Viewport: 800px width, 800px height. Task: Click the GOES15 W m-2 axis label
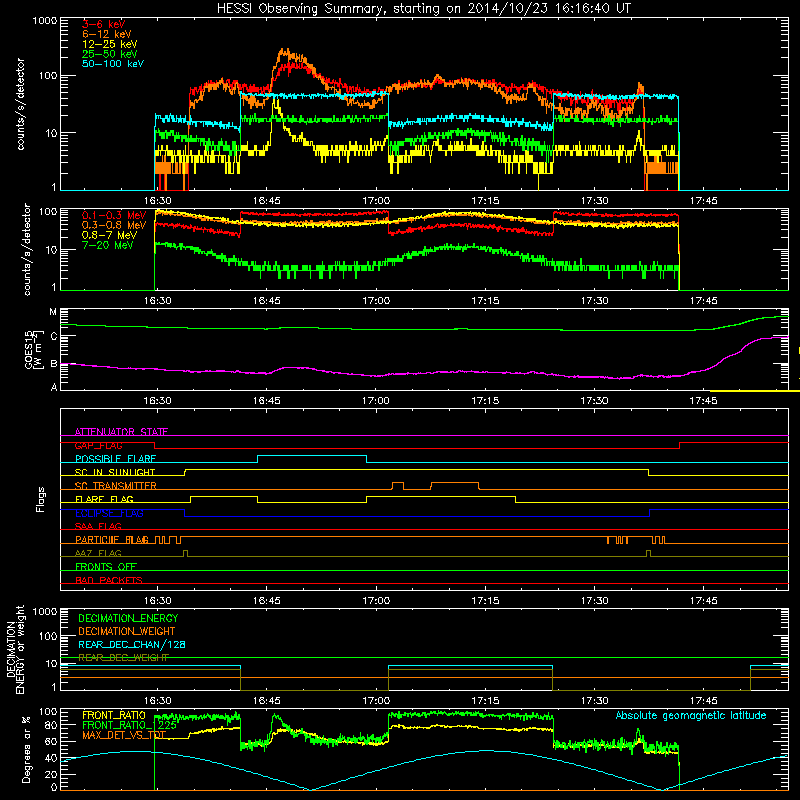click(34, 349)
